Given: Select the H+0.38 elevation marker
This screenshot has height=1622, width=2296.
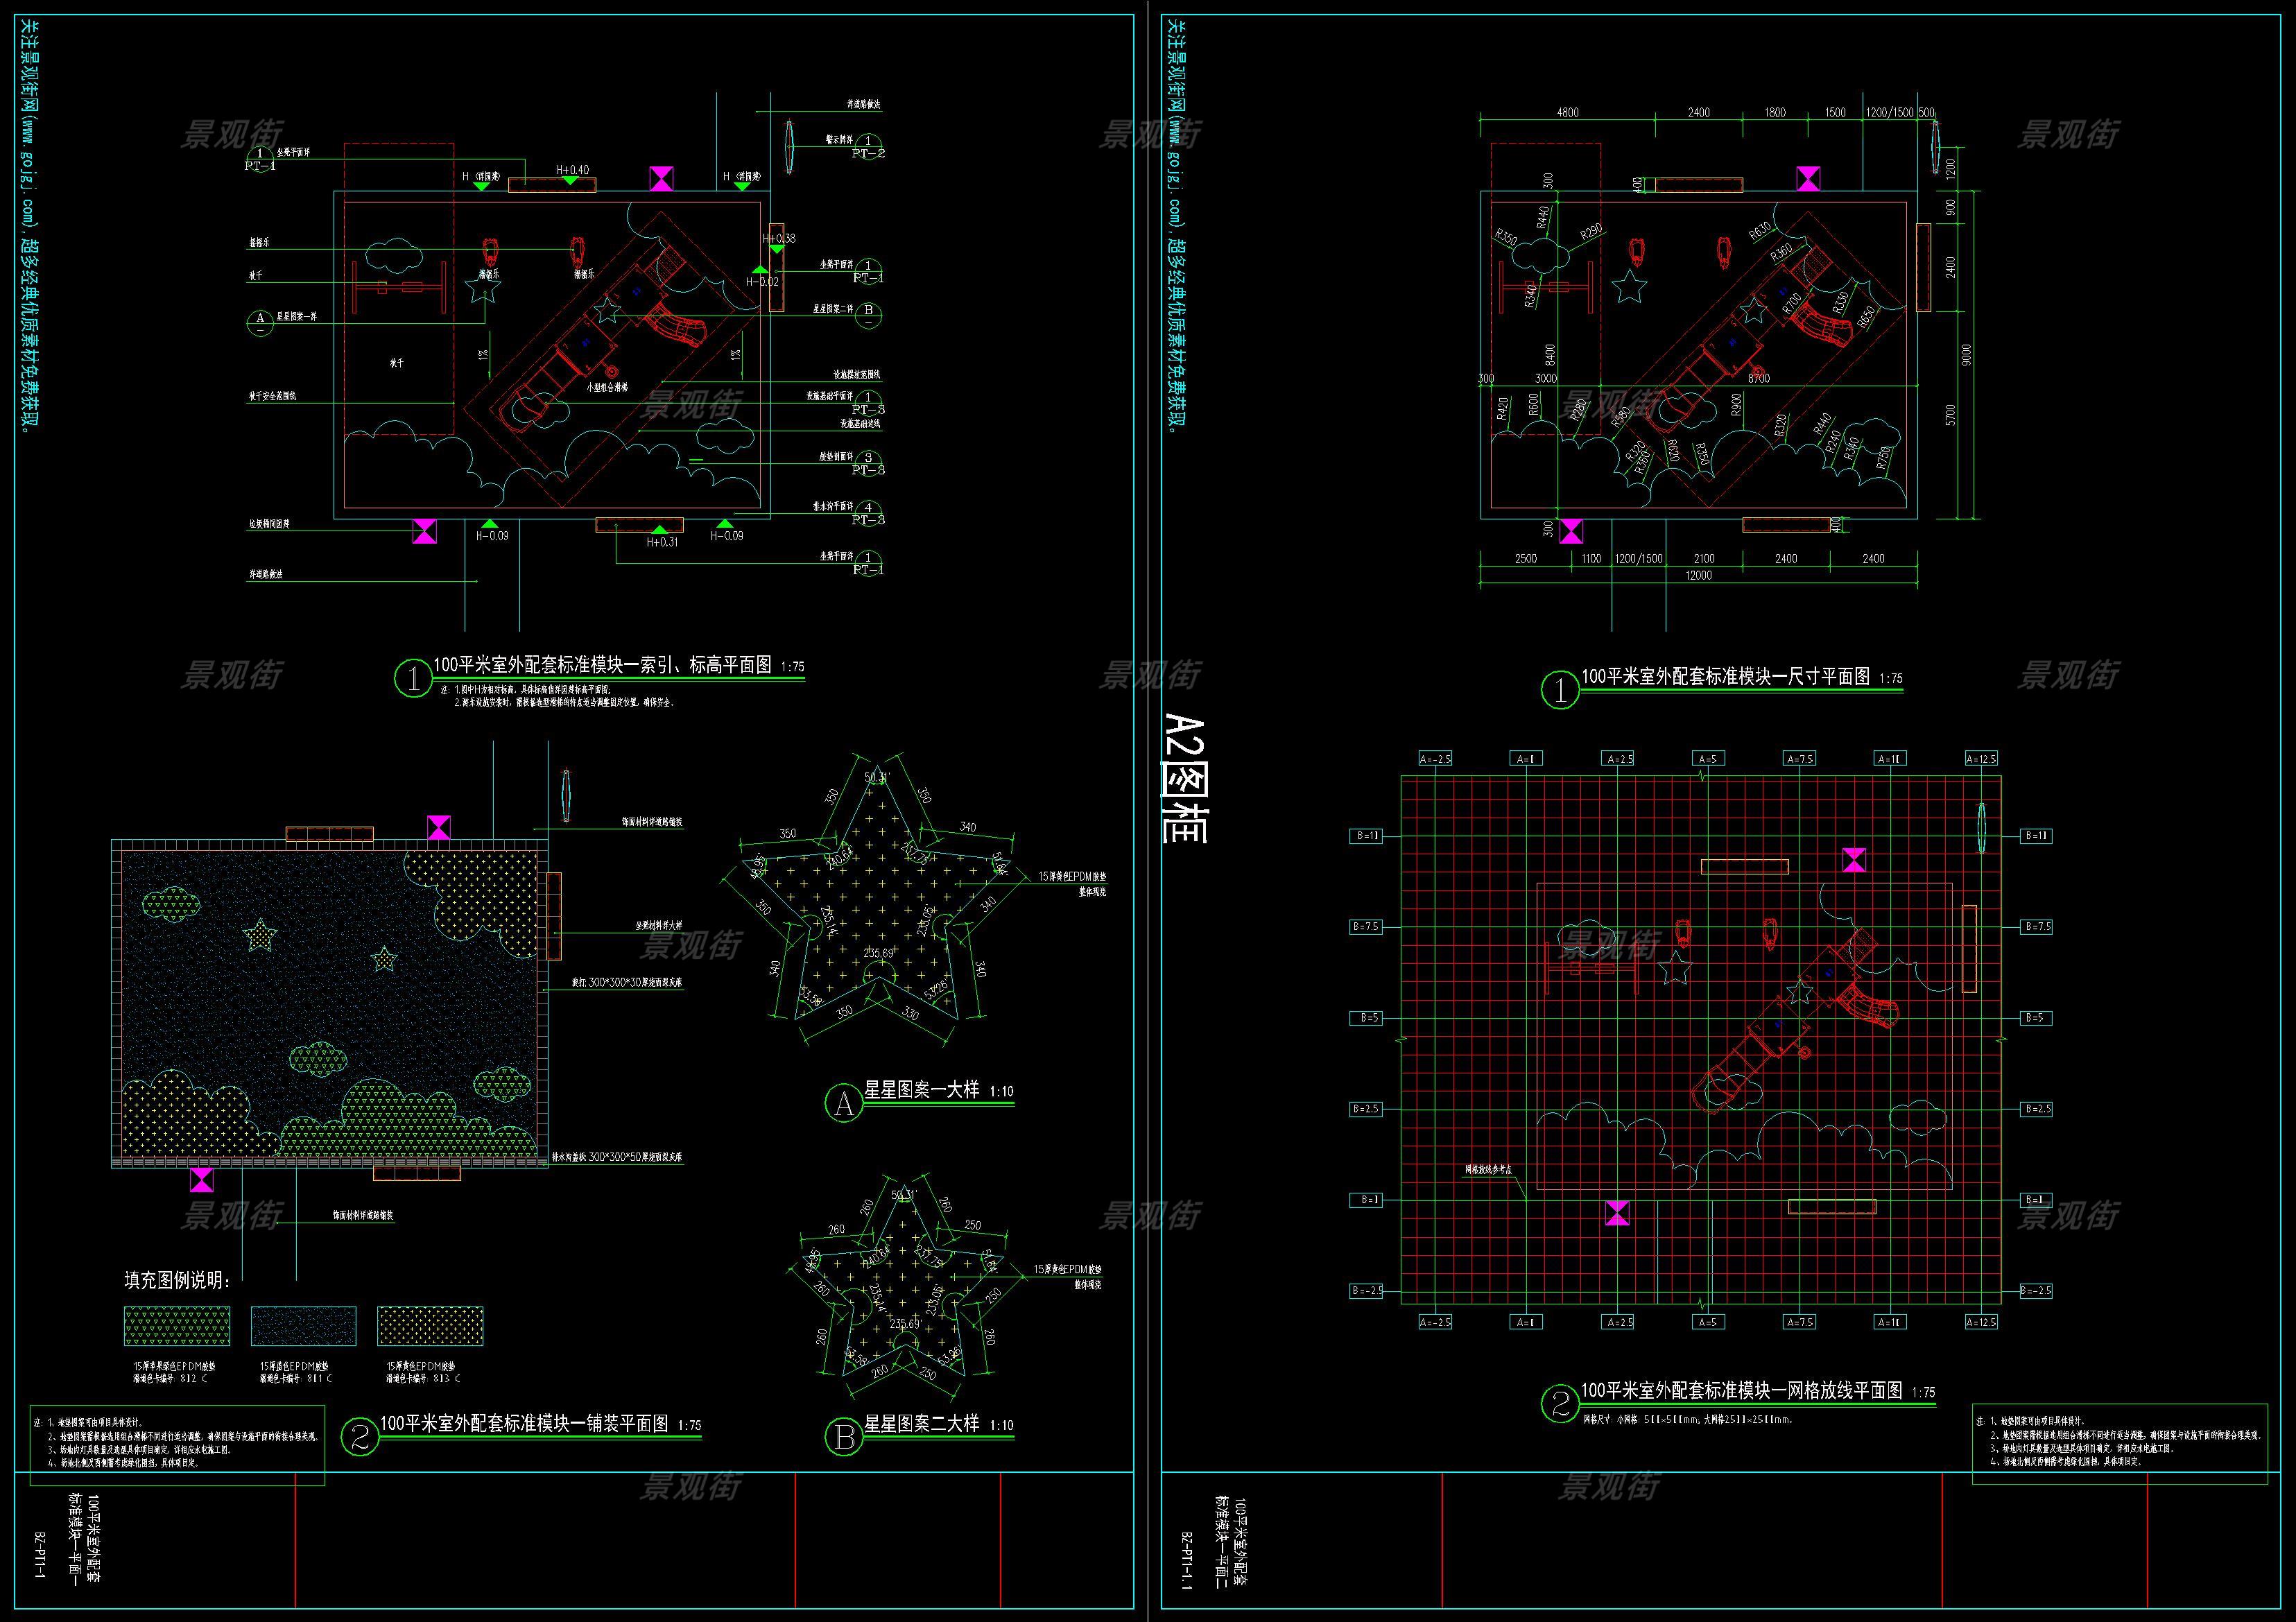Looking at the screenshot, I should pos(779,239).
